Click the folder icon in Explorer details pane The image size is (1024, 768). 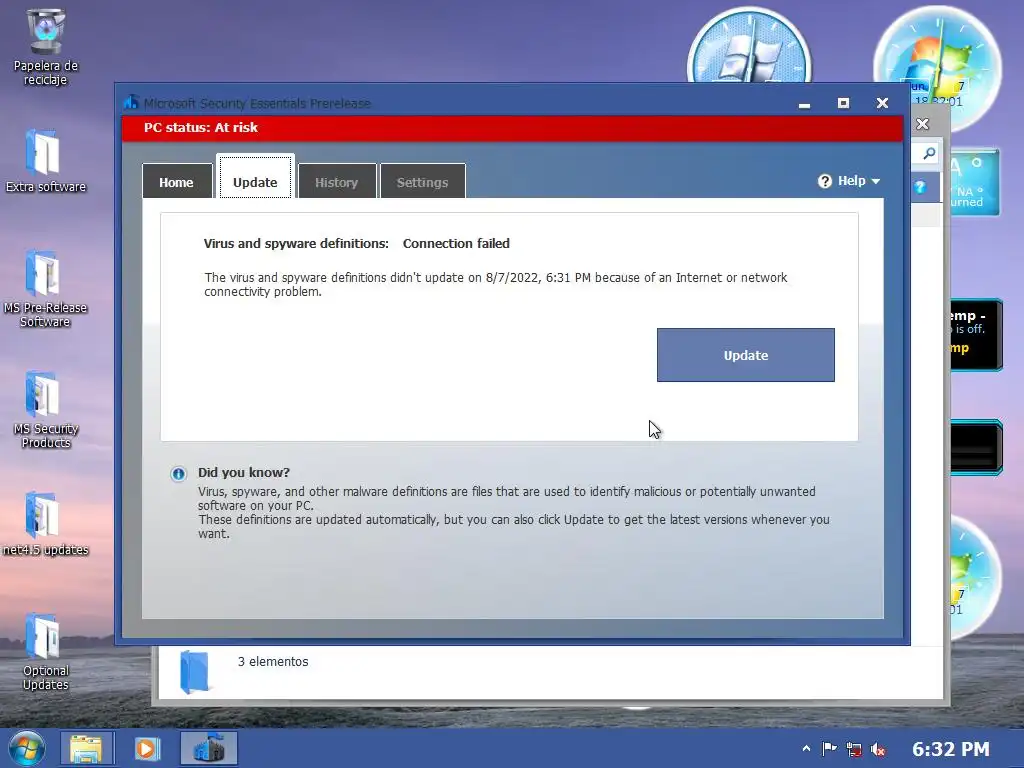tap(195, 671)
